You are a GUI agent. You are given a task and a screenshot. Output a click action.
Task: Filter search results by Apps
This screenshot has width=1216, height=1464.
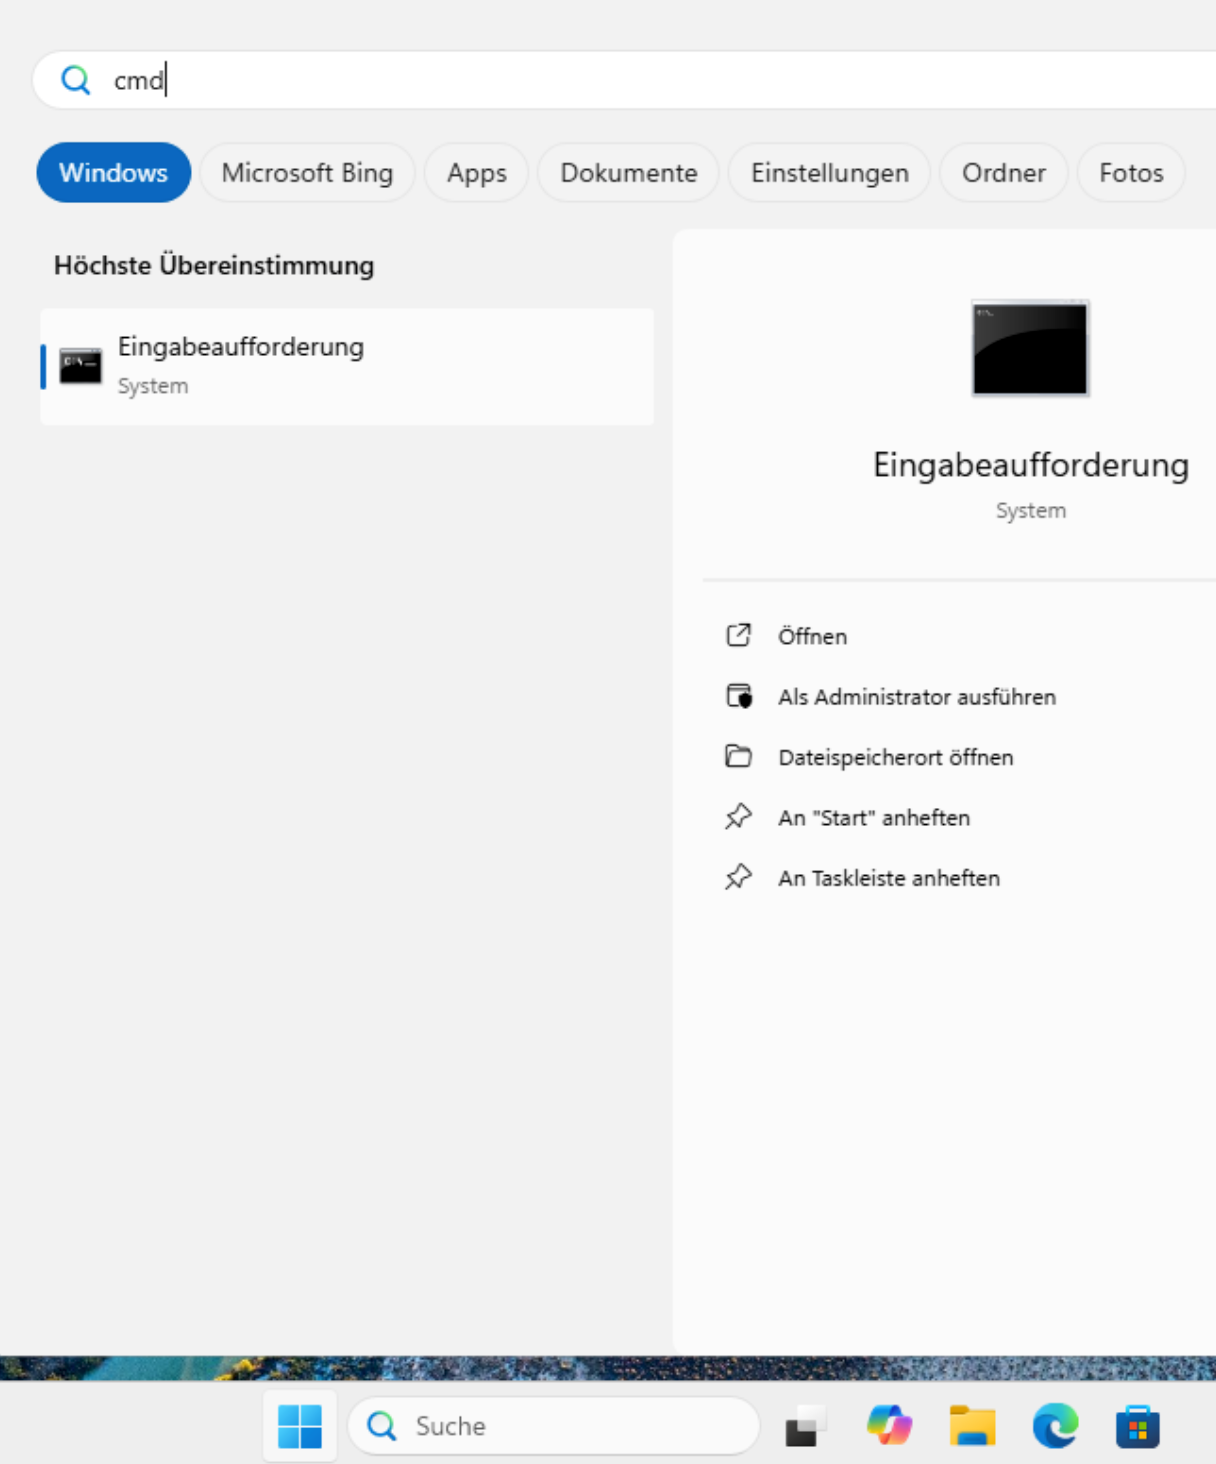476,173
